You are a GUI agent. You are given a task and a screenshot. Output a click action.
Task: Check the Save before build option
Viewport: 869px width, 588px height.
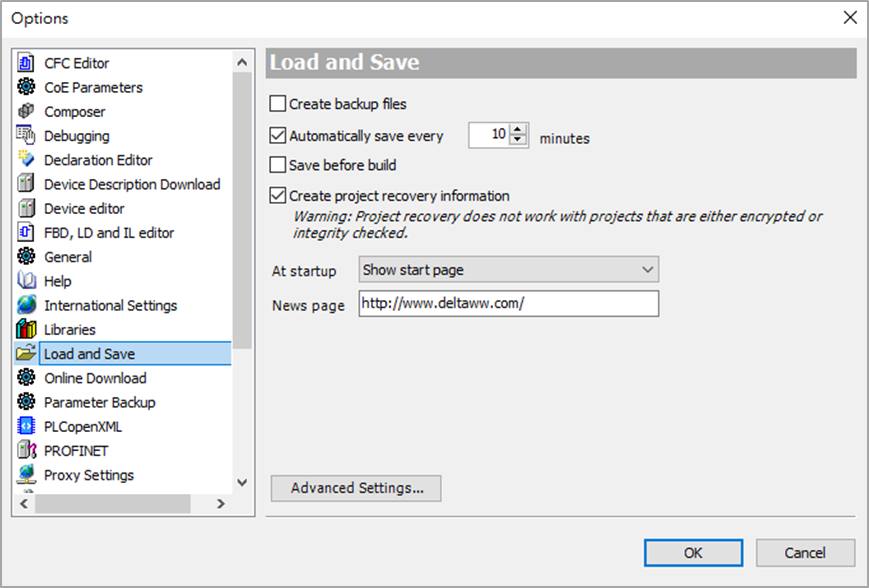coord(278,165)
